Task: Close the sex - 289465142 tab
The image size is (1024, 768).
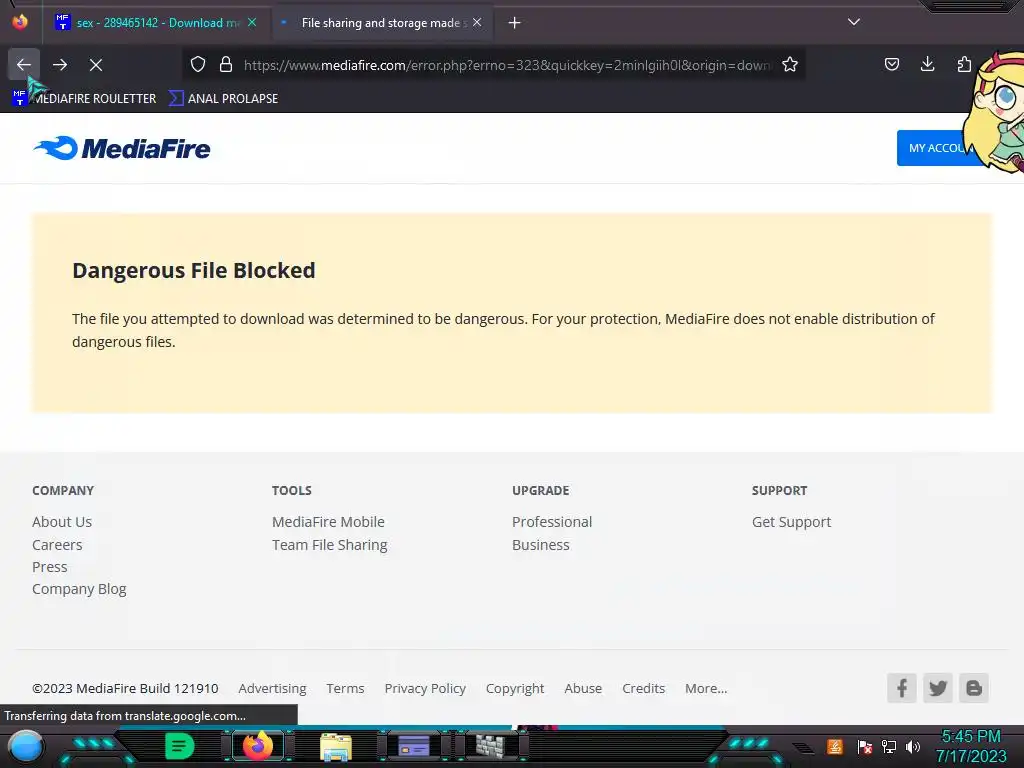Action: pyautogui.click(x=252, y=23)
